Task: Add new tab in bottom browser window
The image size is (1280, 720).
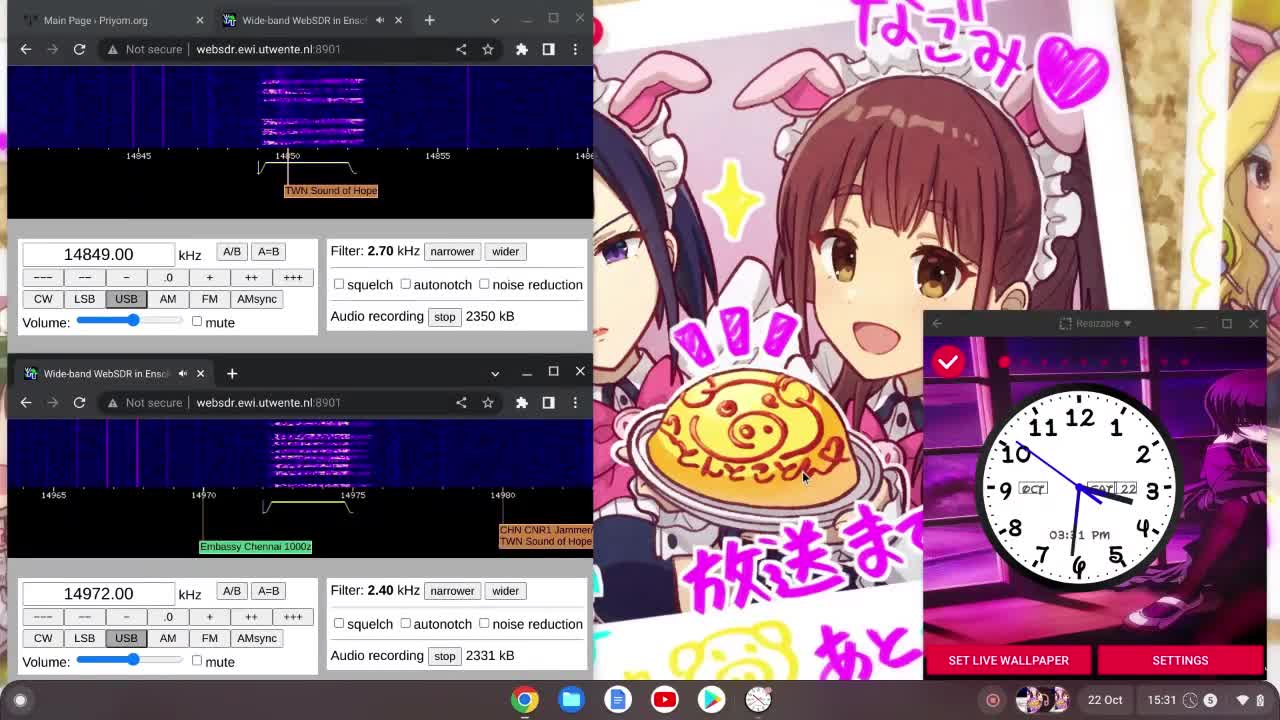Action: (232, 373)
